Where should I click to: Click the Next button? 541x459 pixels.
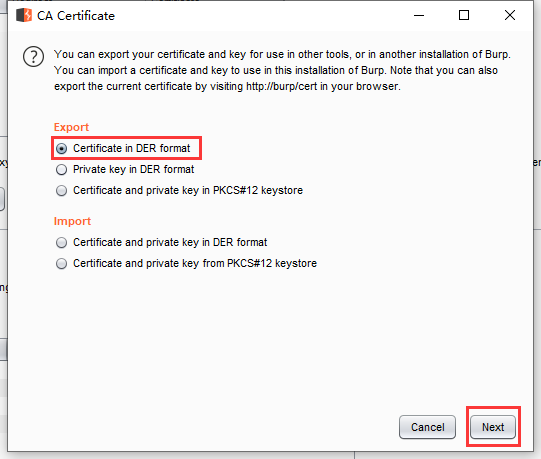[493, 427]
